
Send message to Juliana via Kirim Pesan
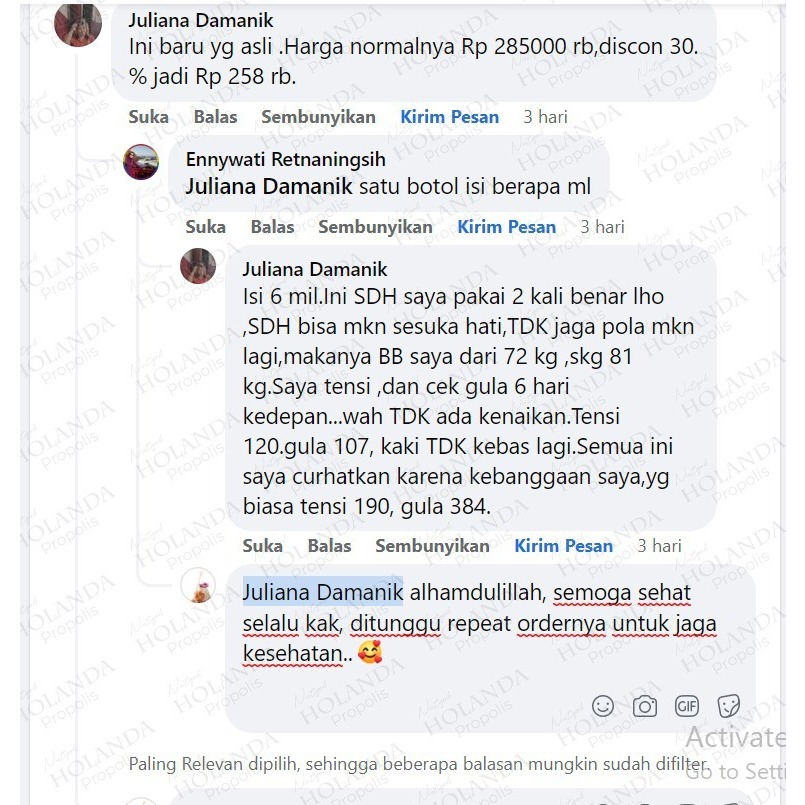(x=450, y=117)
